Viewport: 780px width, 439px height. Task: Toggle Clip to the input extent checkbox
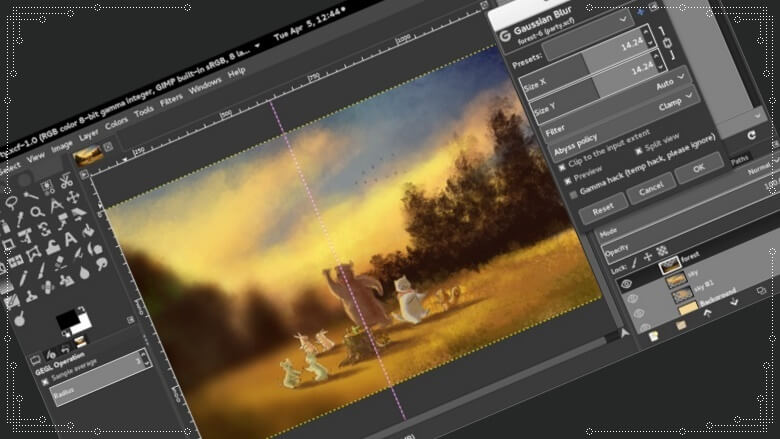click(562, 168)
